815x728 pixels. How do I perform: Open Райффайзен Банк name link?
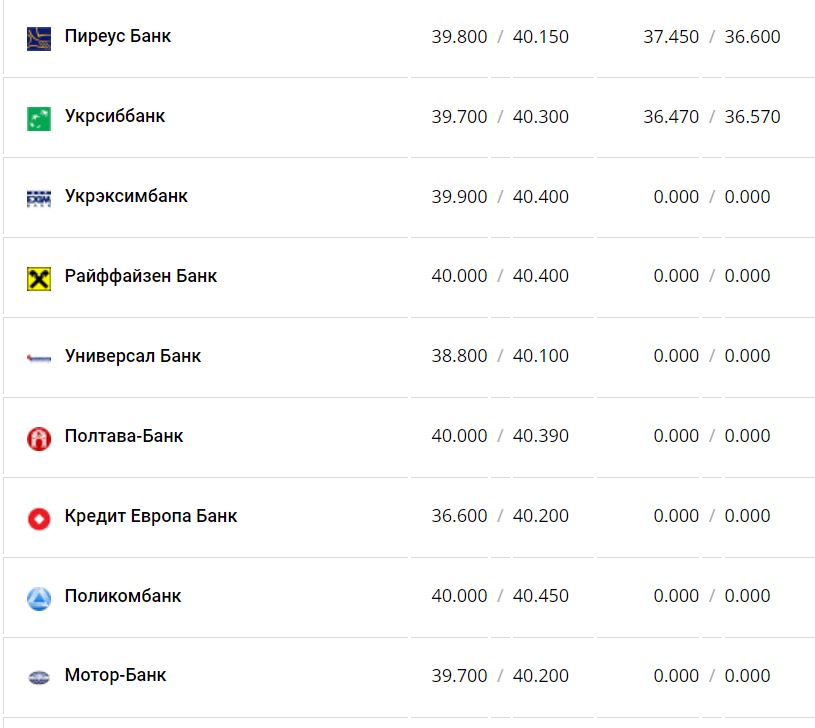(x=141, y=277)
